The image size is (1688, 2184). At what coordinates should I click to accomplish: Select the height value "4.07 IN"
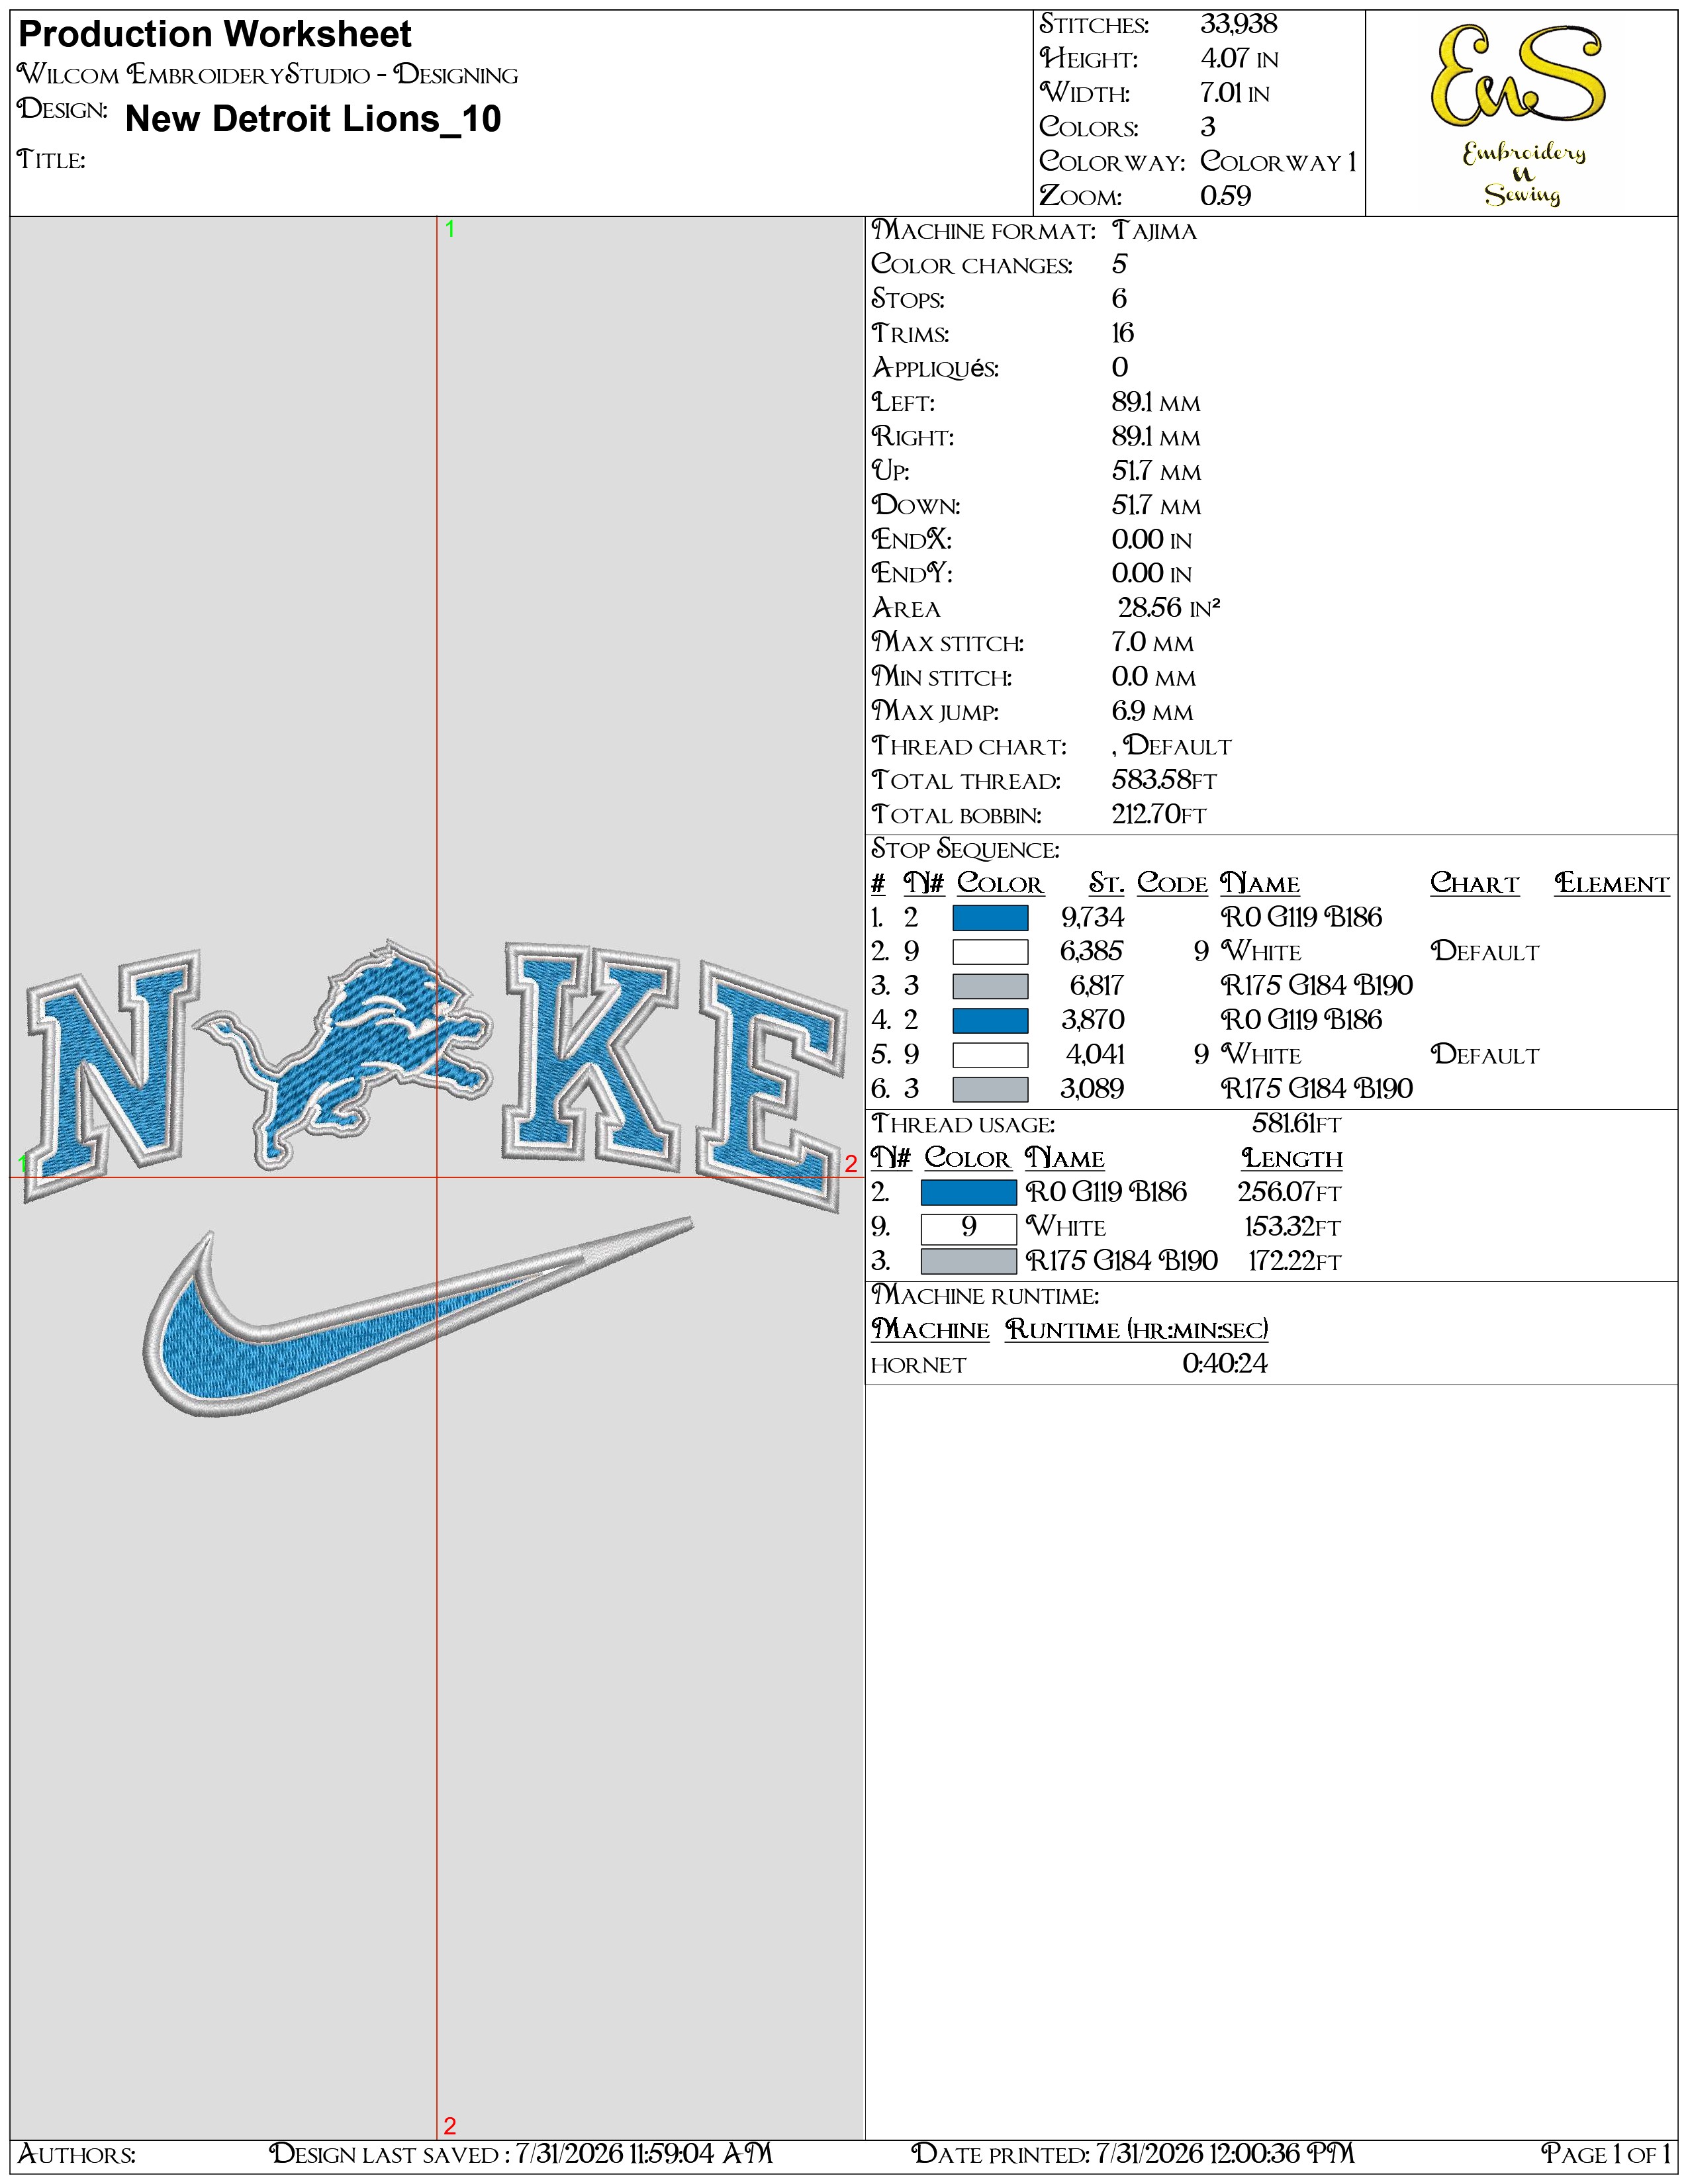(x=1239, y=59)
